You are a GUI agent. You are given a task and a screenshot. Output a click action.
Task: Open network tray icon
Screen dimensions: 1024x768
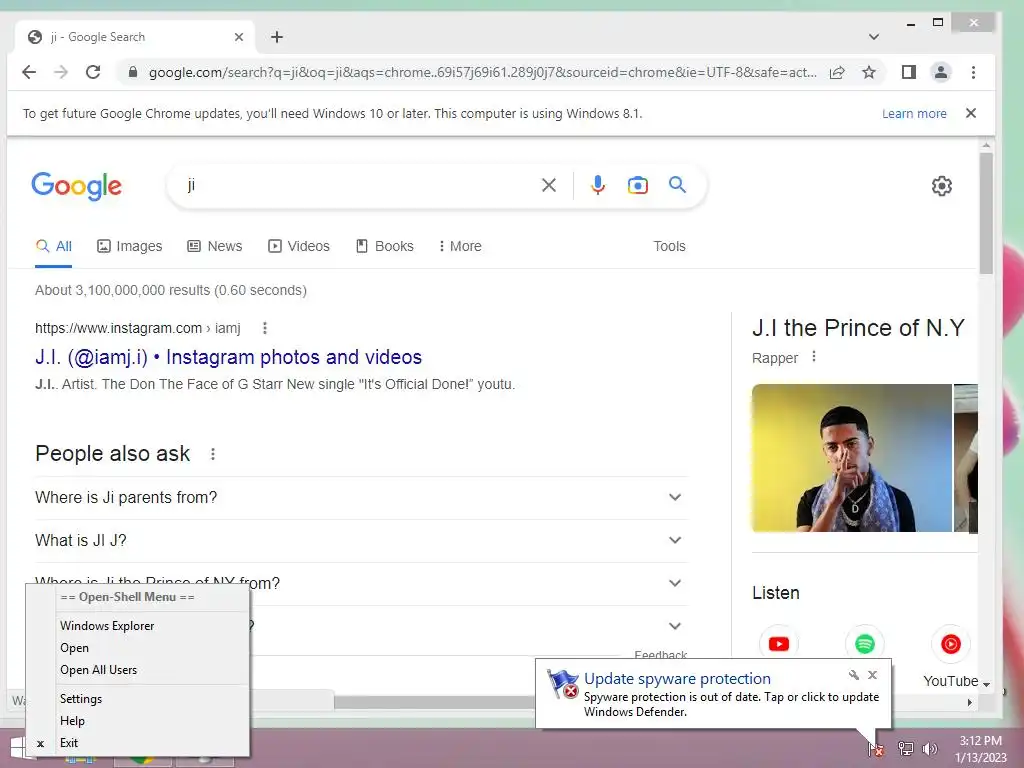(905, 748)
